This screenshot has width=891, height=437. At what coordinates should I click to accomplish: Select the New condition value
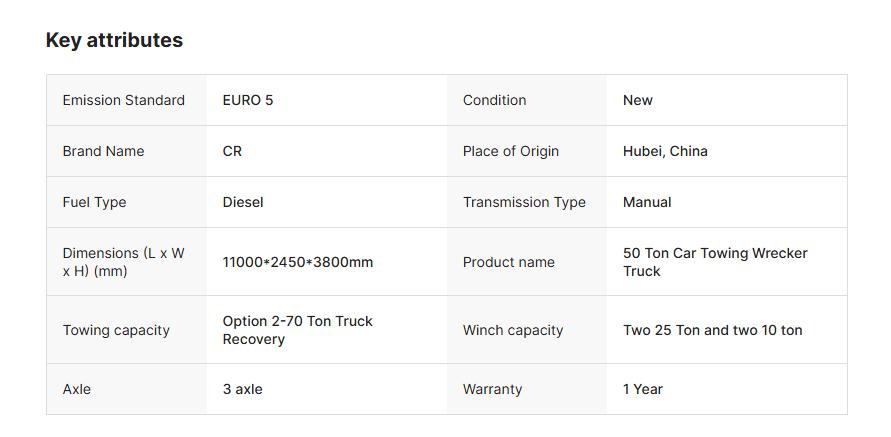click(637, 100)
